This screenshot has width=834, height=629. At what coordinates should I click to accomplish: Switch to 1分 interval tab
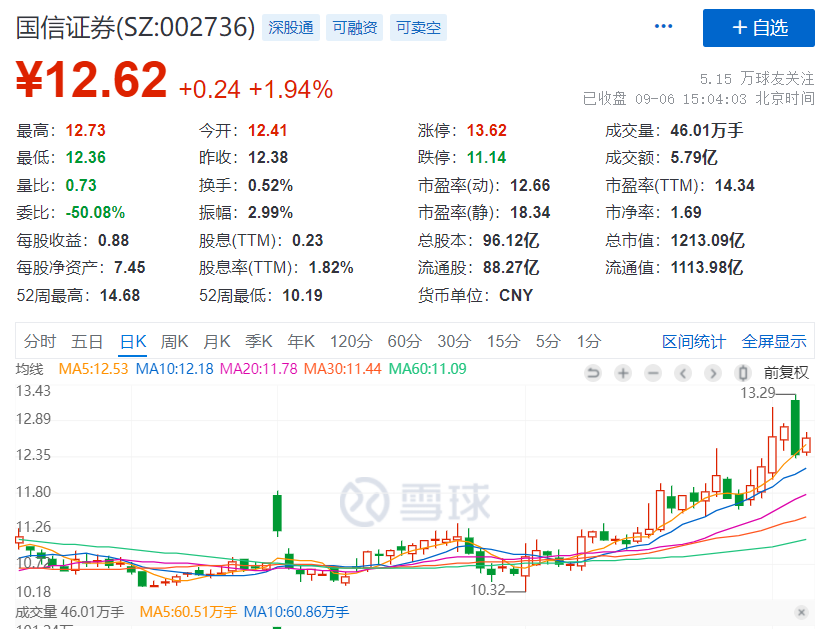click(589, 341)
